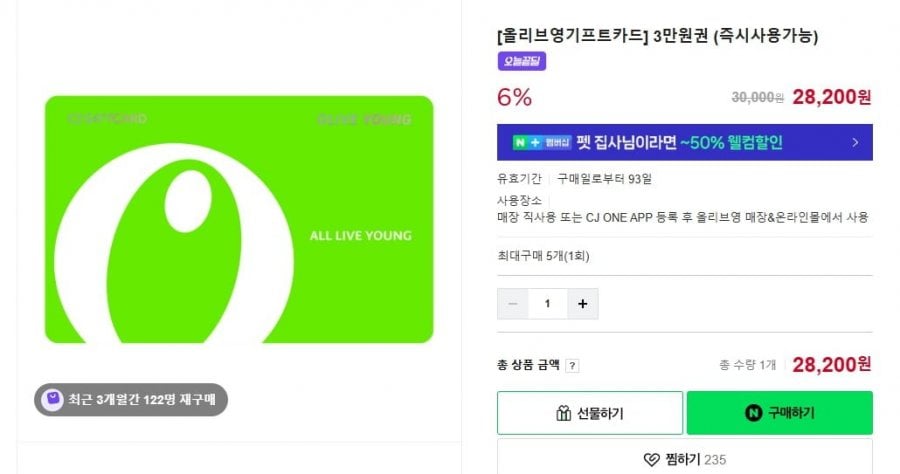Click the heart icon next to 찜하기
This screenshot has width=900, height=474.
pyautogui.click(x=651, y=460)
